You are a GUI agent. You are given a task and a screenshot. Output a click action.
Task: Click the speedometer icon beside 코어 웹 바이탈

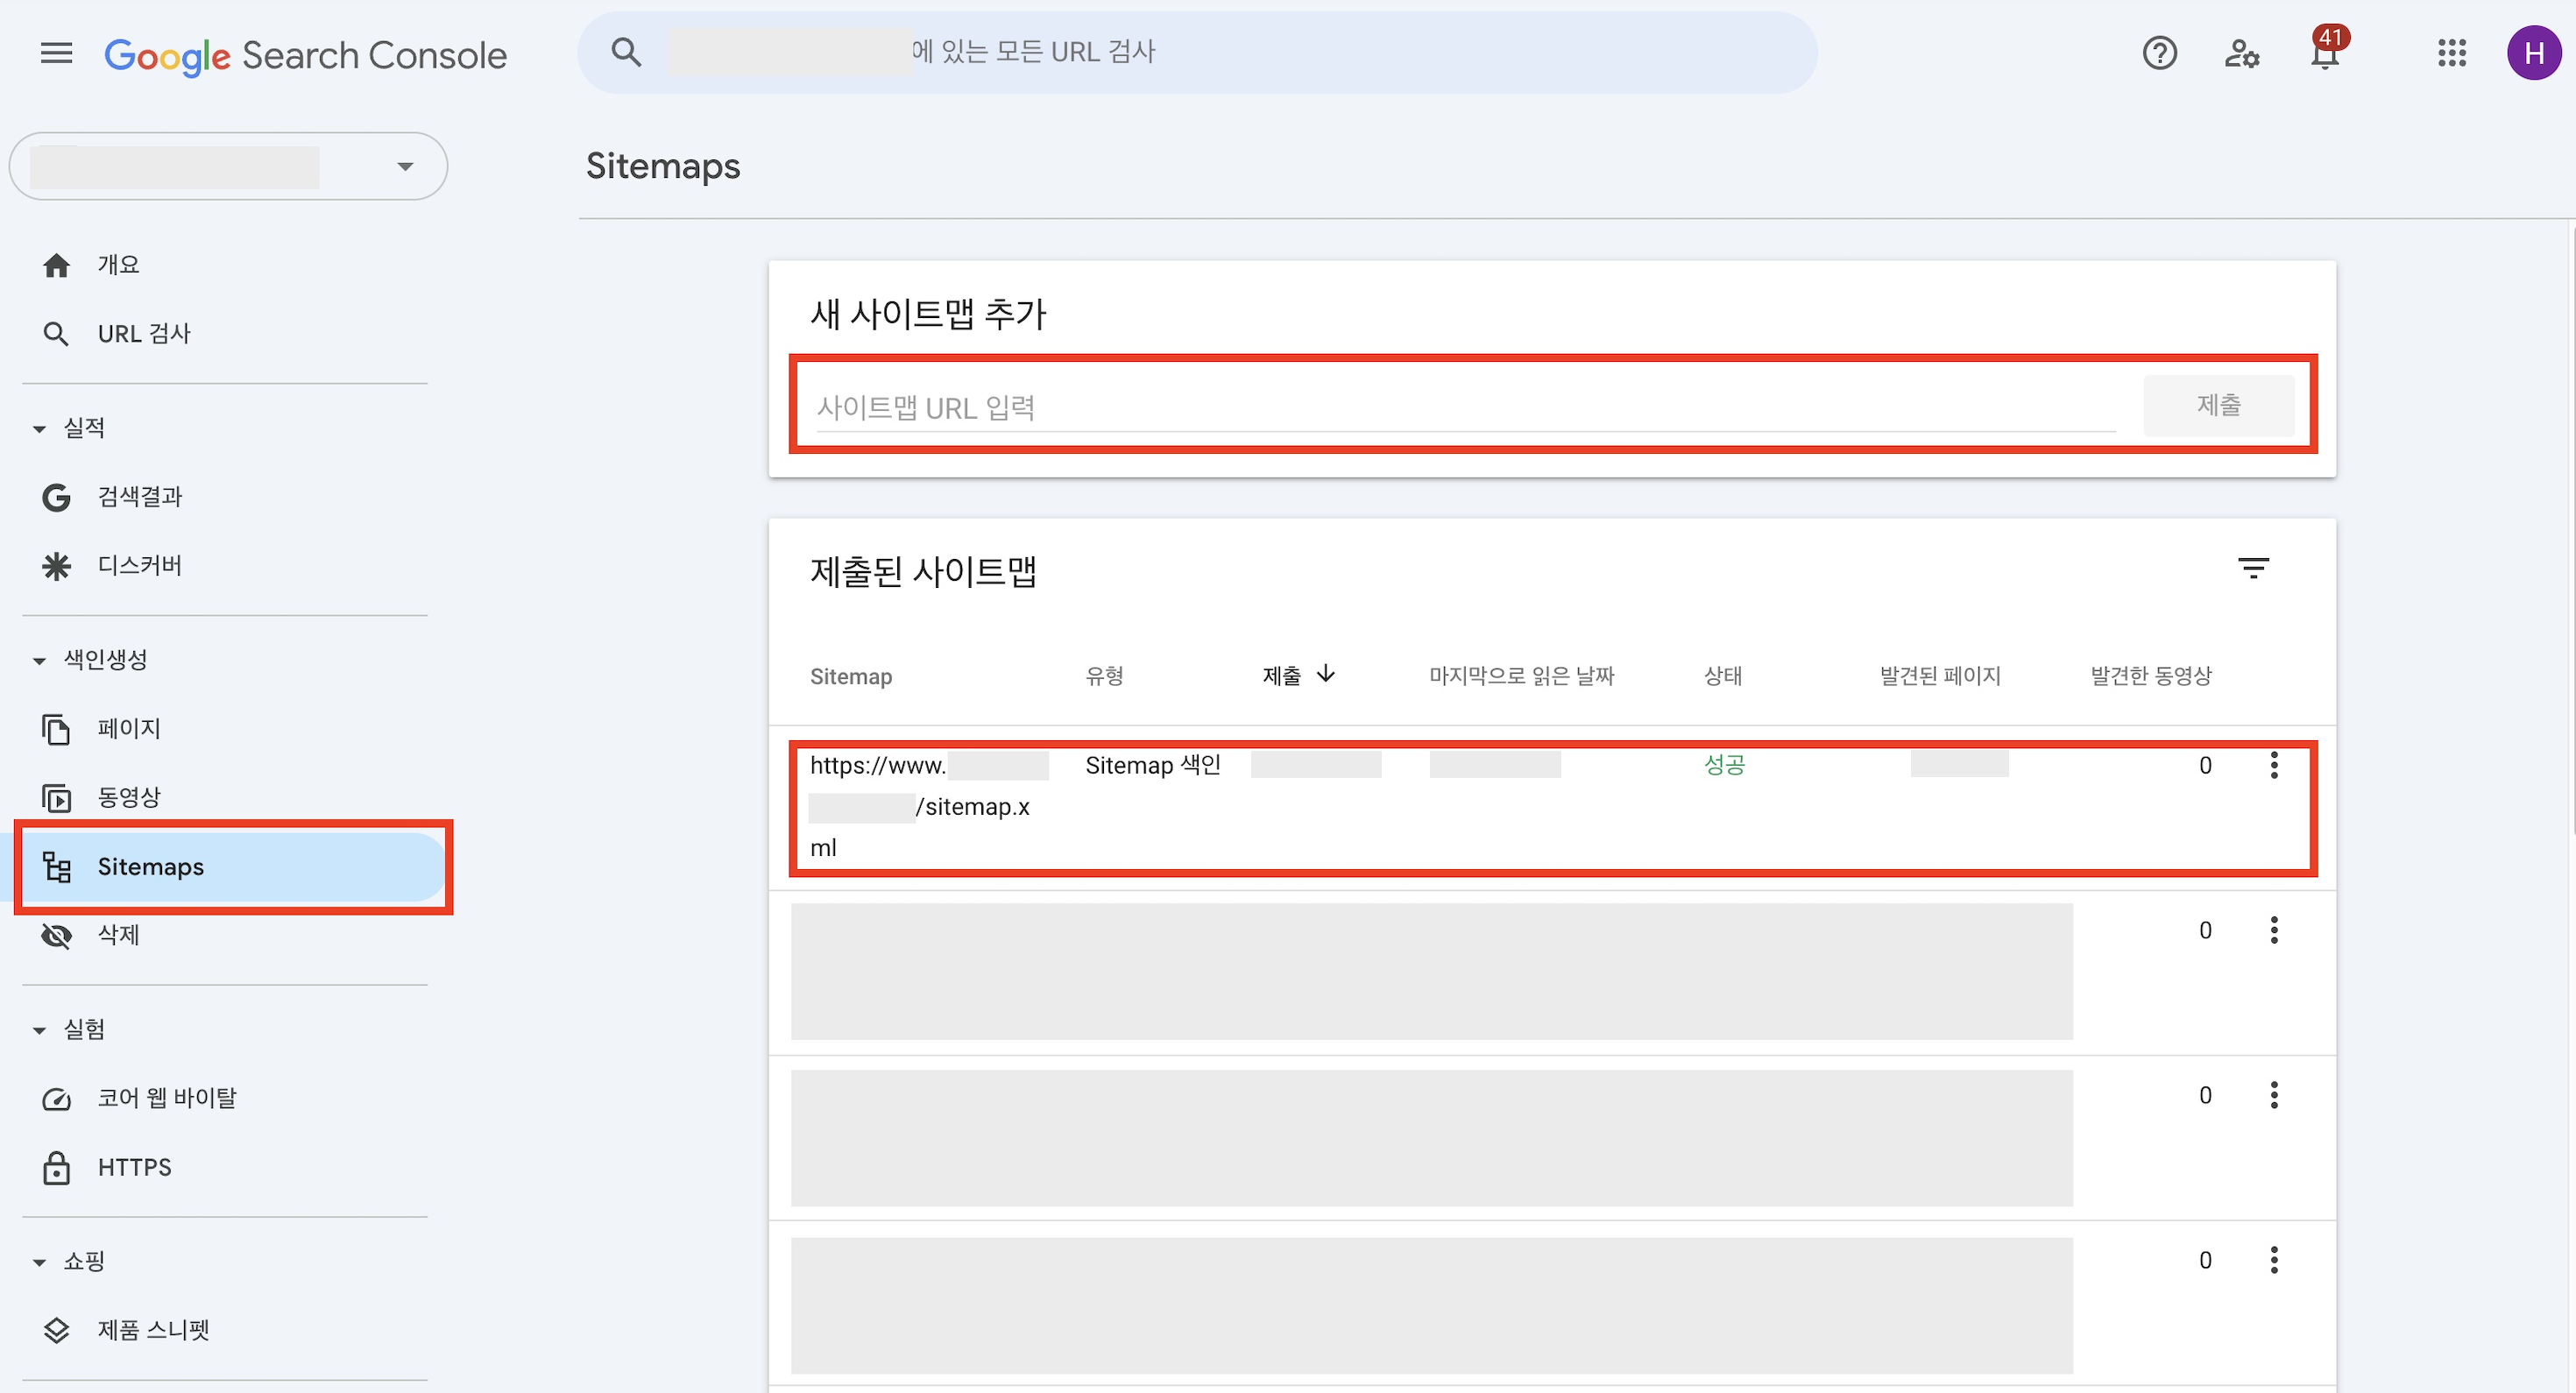[x=57, y=1099]
